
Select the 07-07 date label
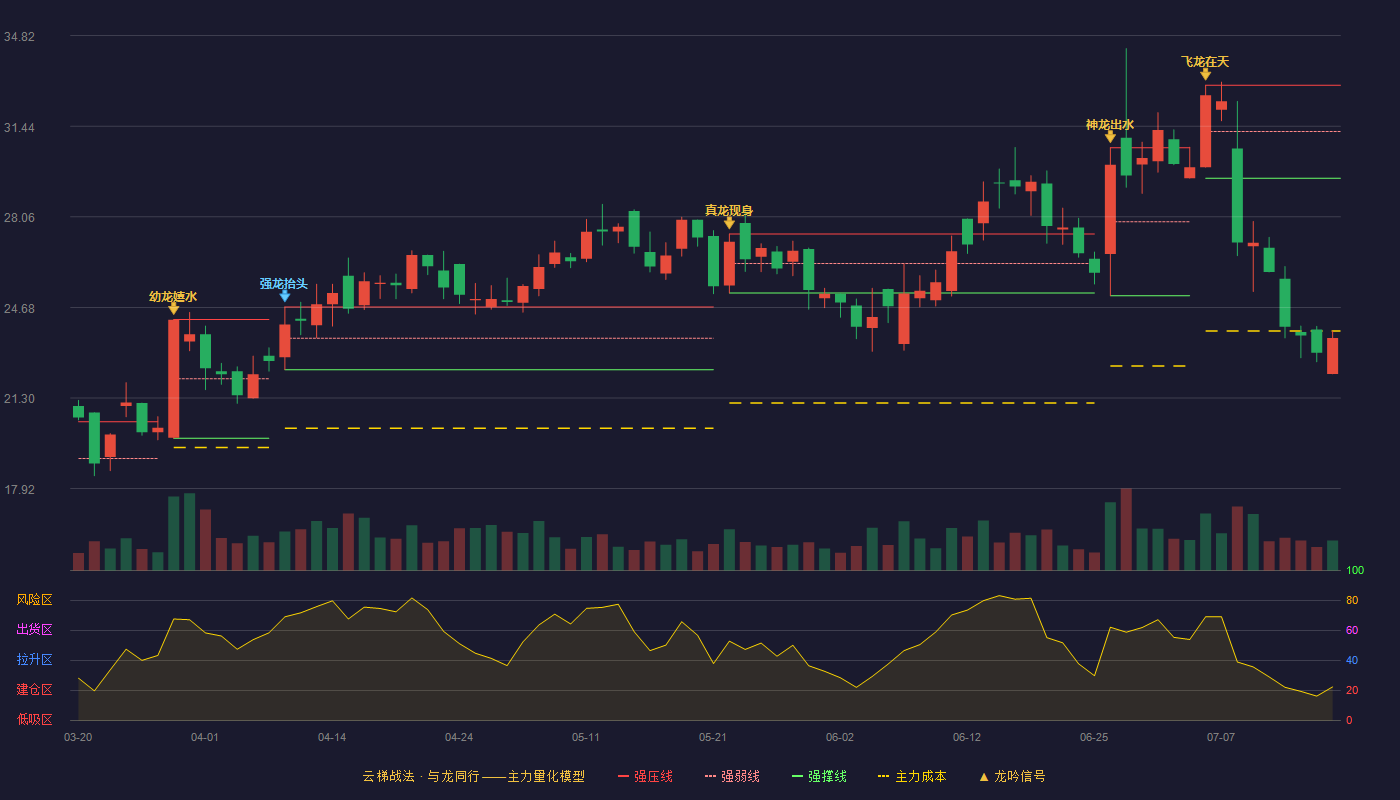click(1221, 737)
